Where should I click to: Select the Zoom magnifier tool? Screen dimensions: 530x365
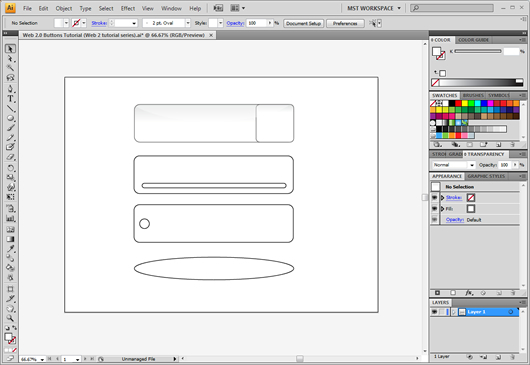(10, 318)
